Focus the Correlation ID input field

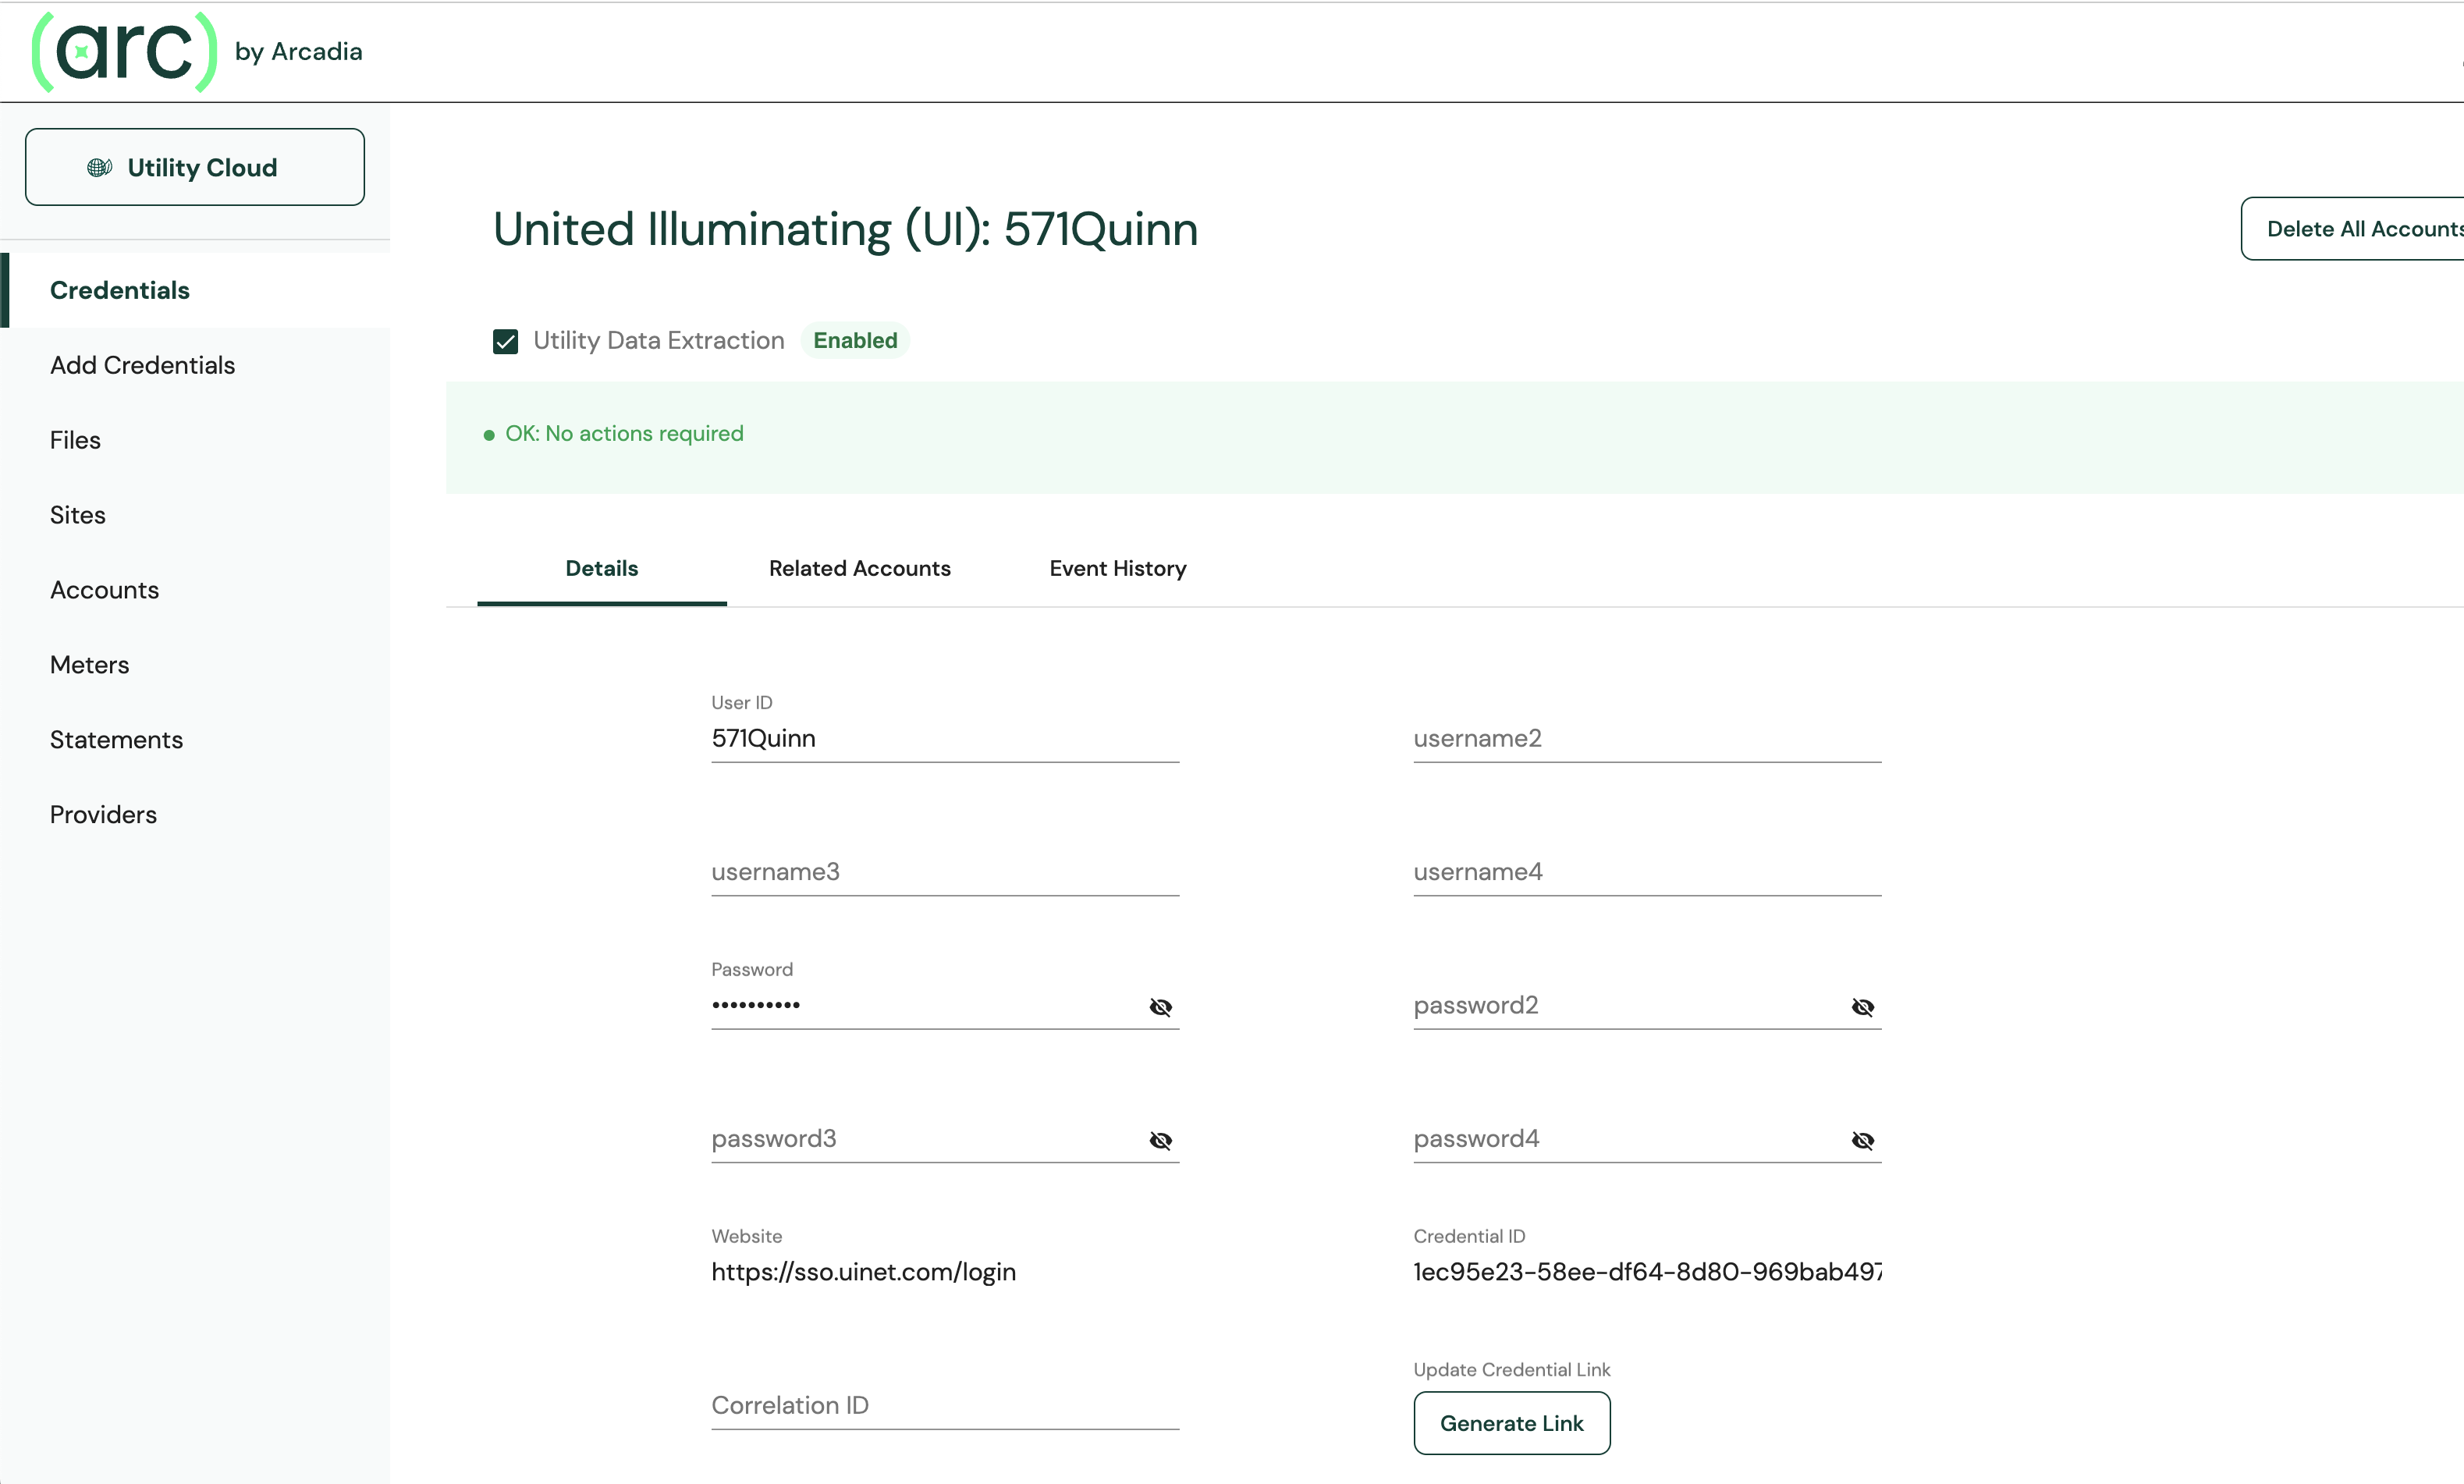(x=944, y=1405)
